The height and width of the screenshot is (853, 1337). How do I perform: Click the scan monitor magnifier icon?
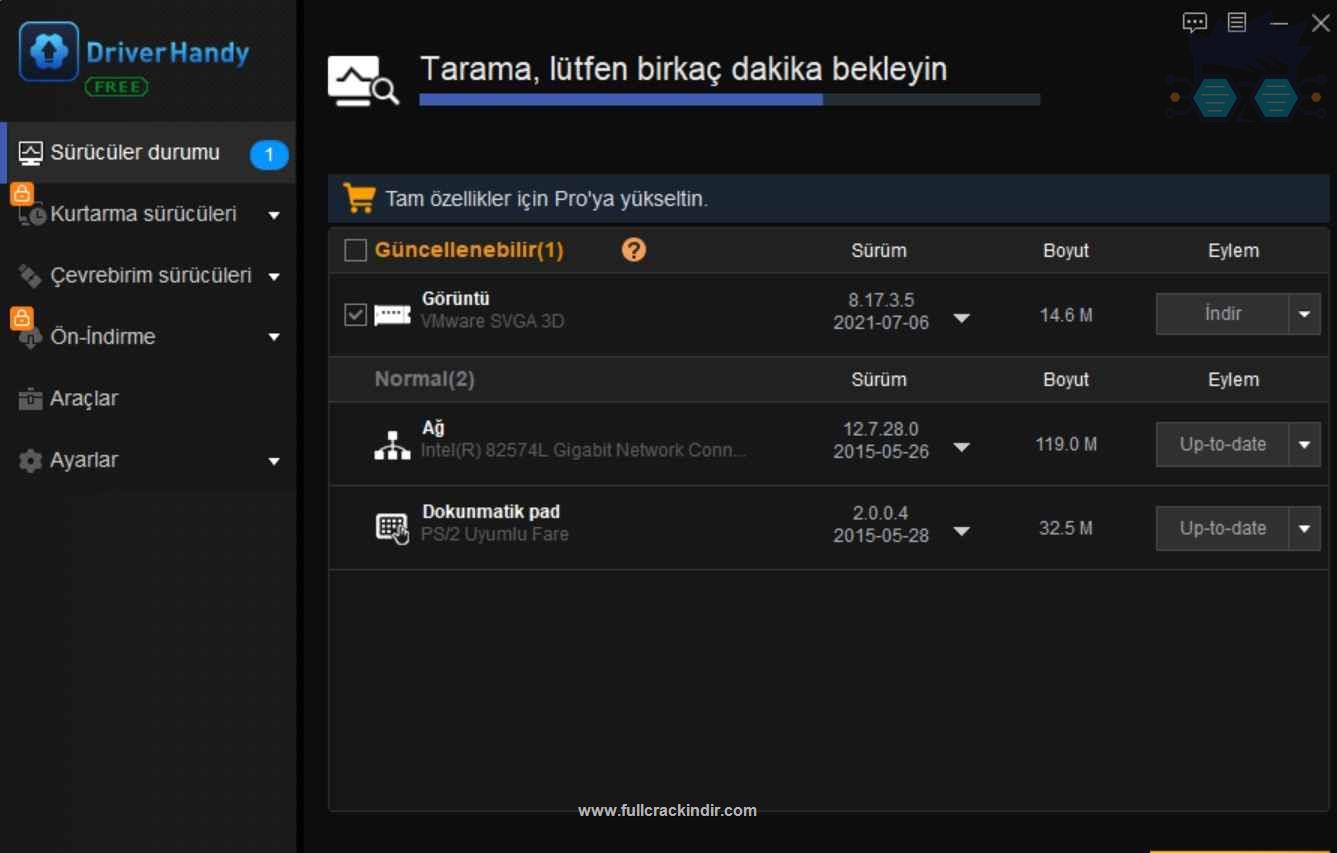363,82
